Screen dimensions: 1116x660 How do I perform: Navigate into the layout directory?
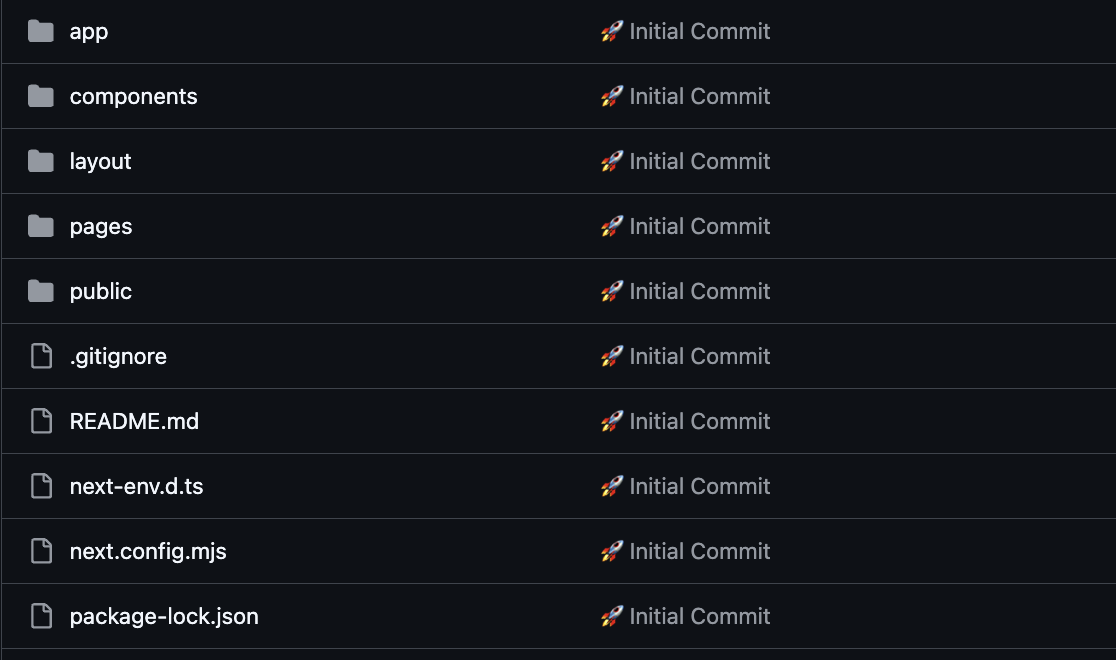click(100, 161)
